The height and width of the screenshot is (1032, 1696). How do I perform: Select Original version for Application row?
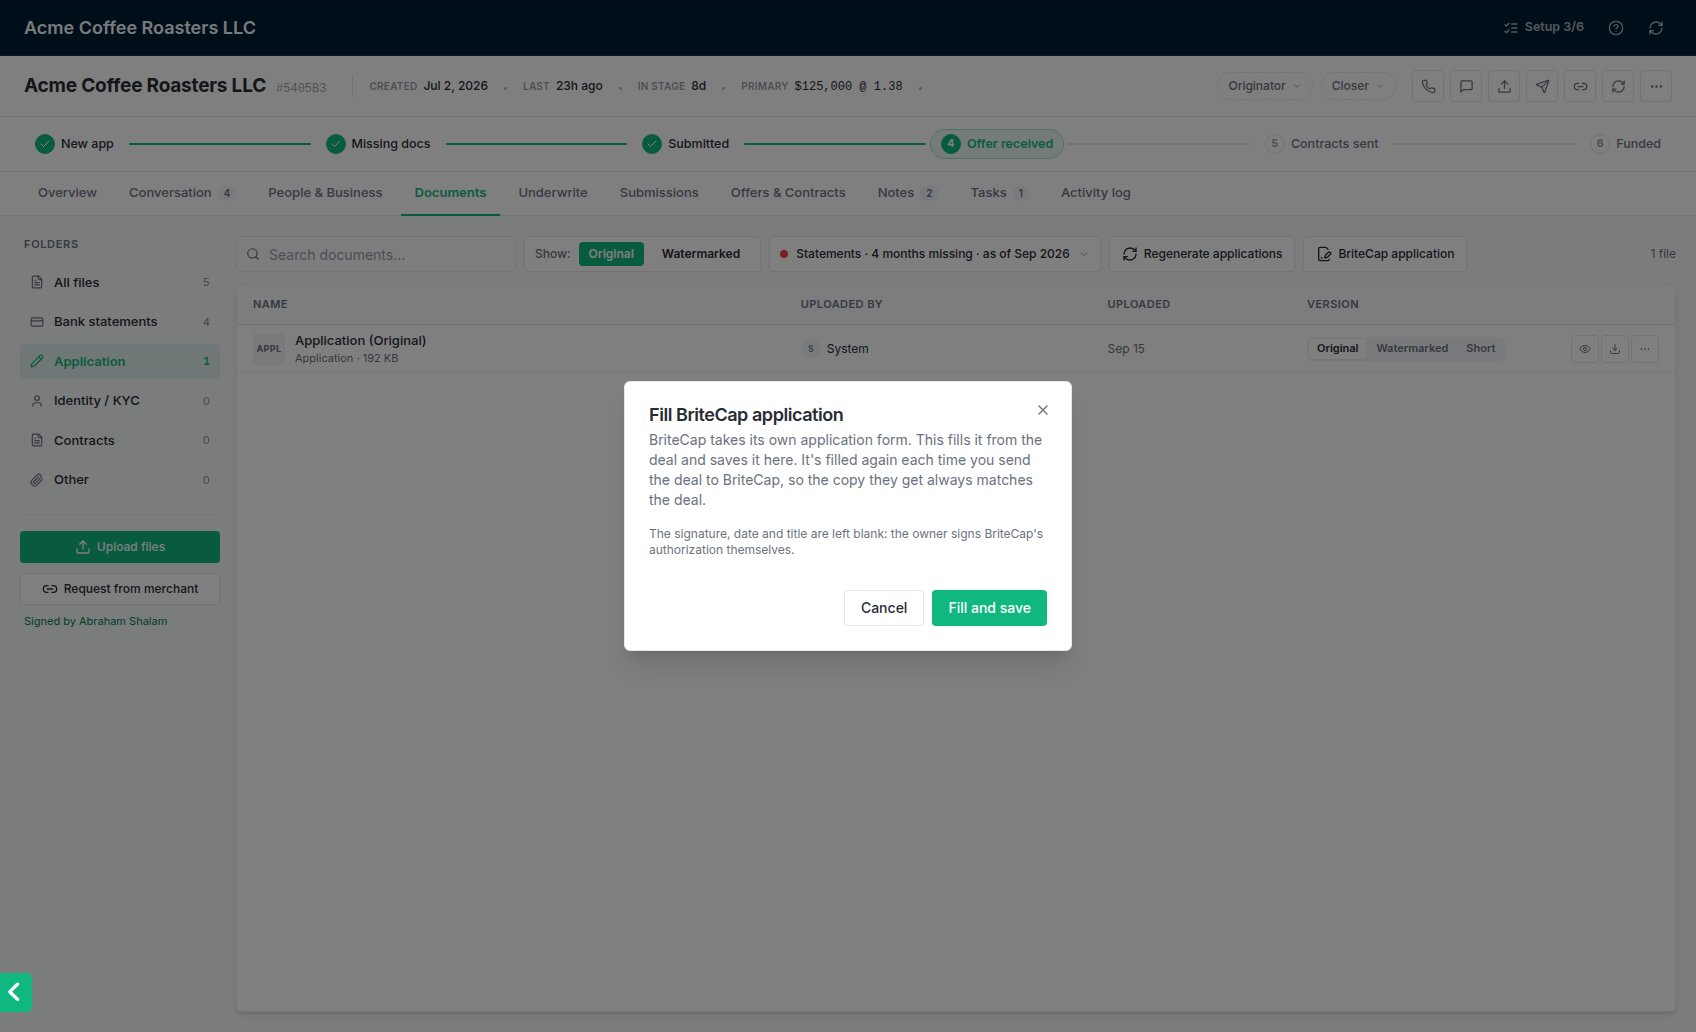[x=1337, y=348]
